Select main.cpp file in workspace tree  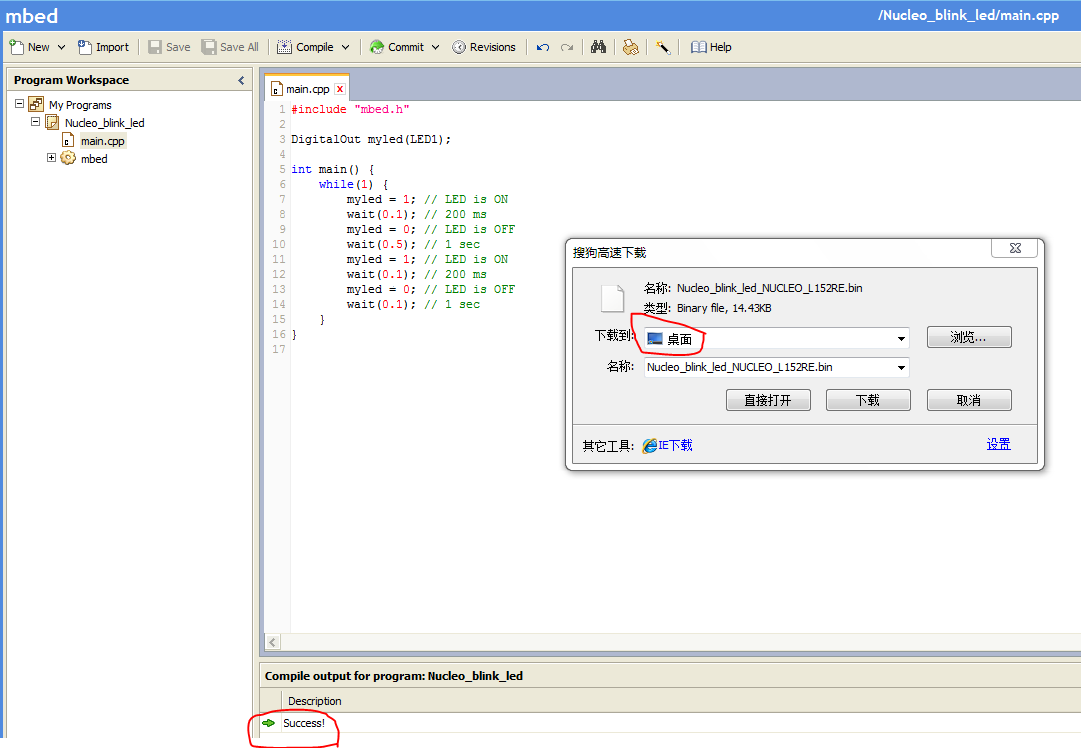pyautogui.click(x=103, y=141)
